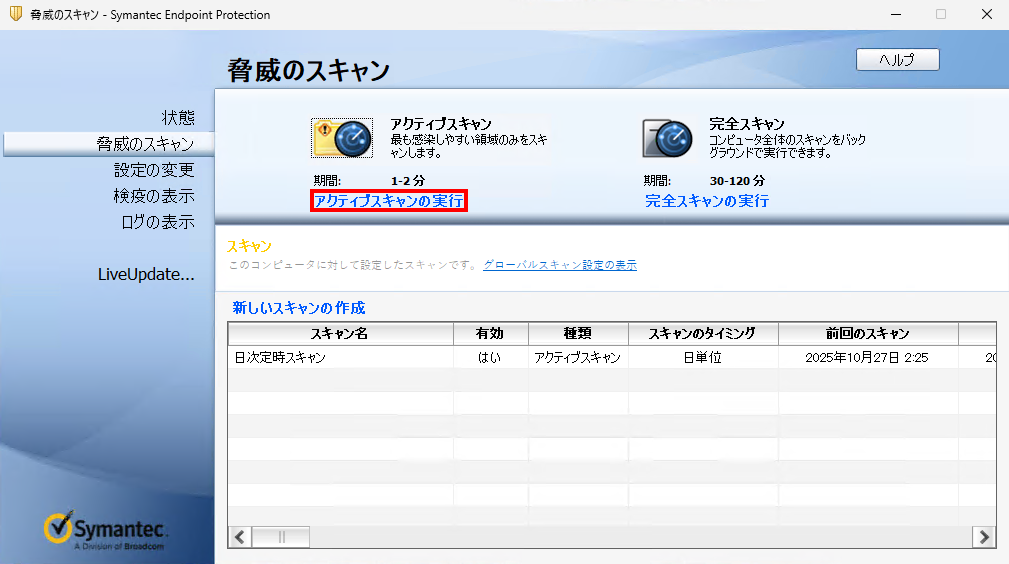Click the horizontal scrollbar thumb
Image resolution: width=1009 pixels, height=564 pixels.
281,537
